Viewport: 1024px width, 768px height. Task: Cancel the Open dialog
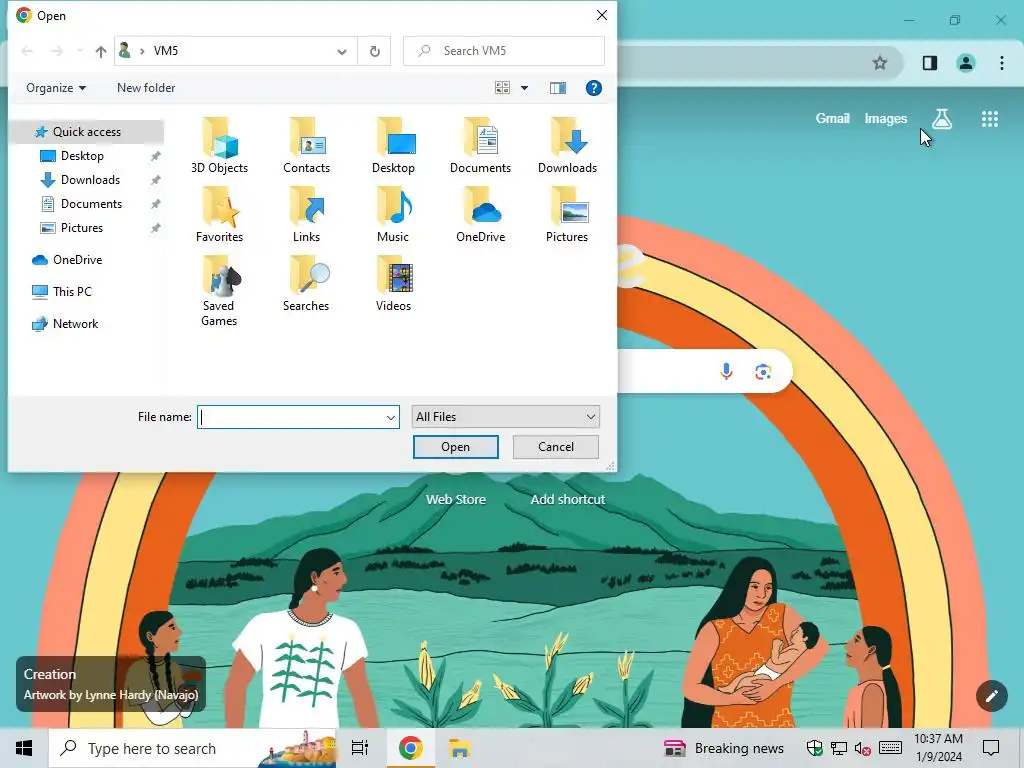point(556,447)
